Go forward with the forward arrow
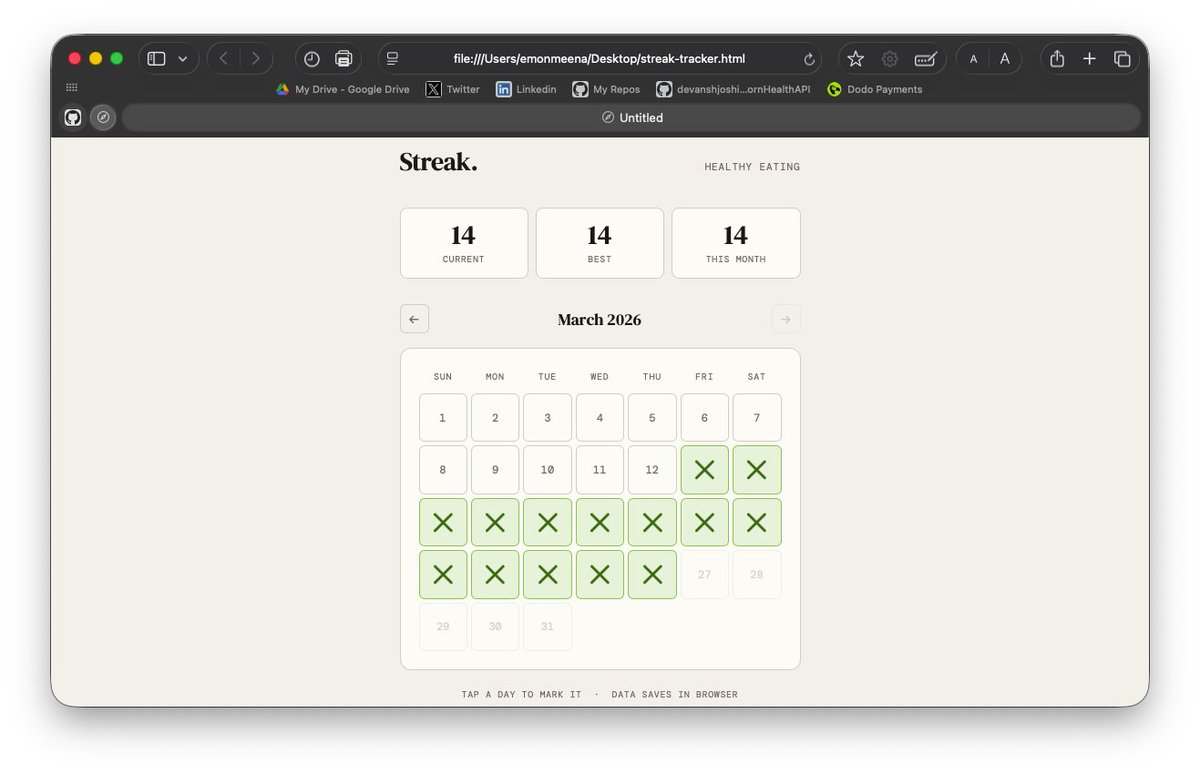Viewport: 1200px width, 774px height. point(255,59)
